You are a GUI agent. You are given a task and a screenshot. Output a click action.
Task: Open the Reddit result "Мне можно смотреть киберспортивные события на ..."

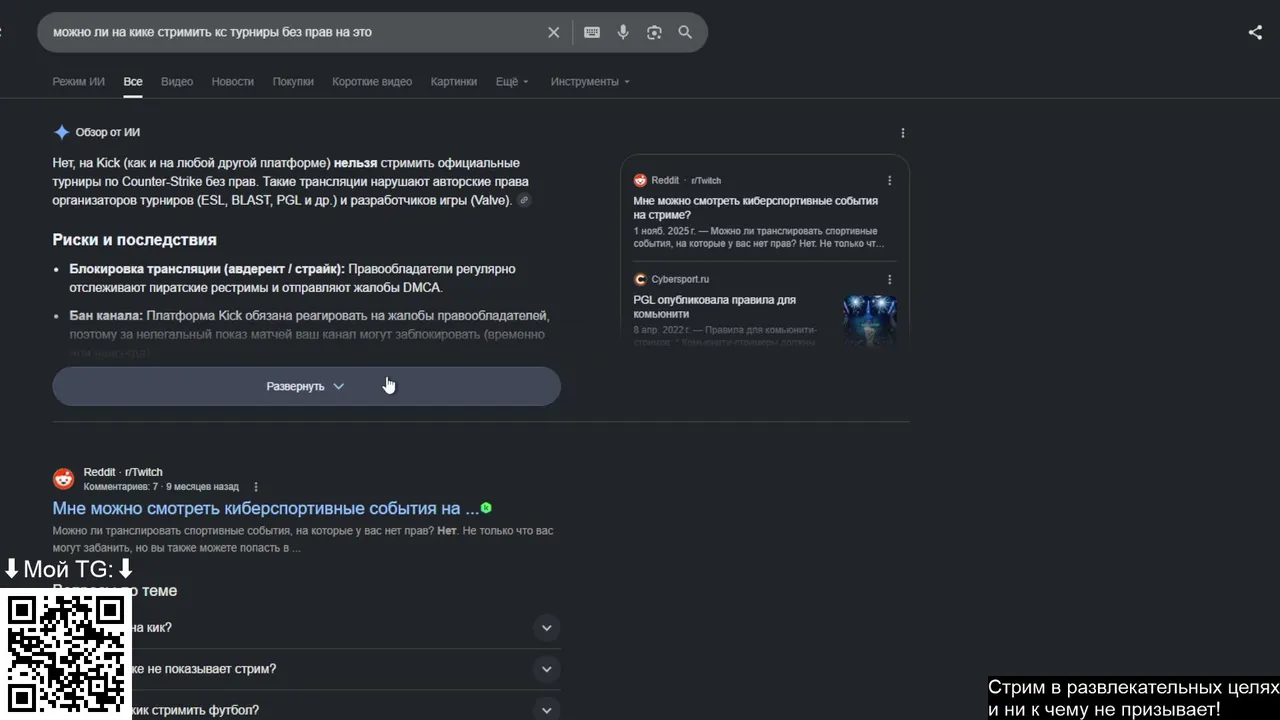click(265, 508)
